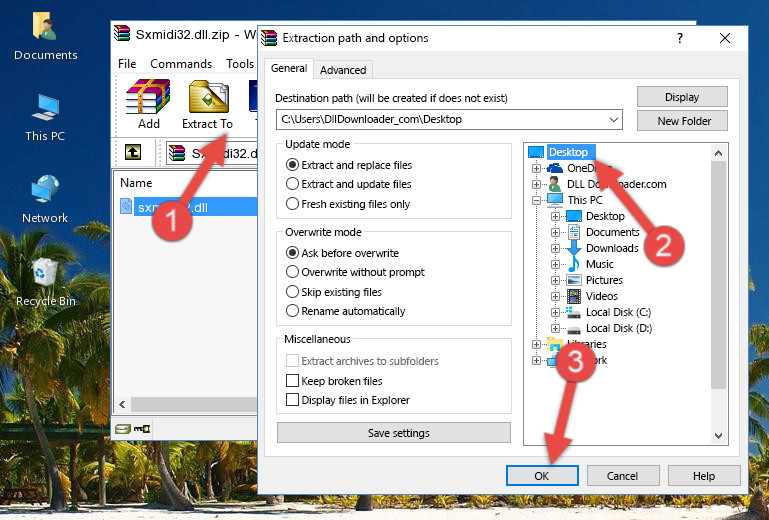Expand the Local Disk (D:) node
Image resolution: width=769 pixels, height=520 pixels.
click(555, 329)
